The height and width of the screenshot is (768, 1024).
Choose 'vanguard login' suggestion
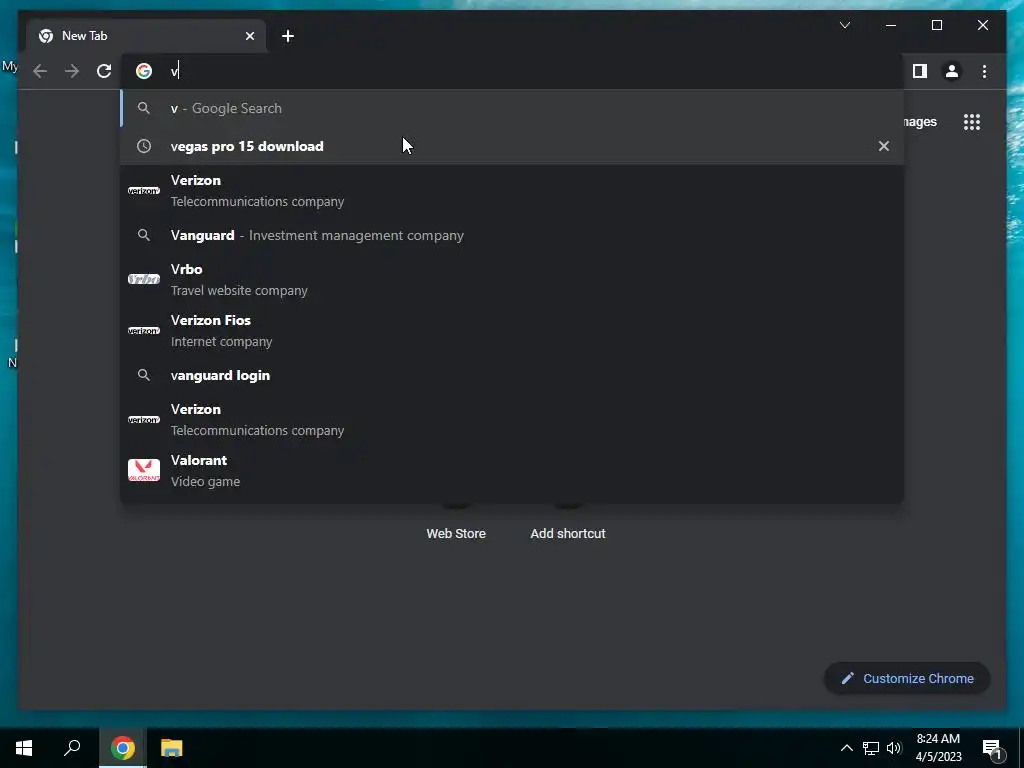click(x=513, y=376)
